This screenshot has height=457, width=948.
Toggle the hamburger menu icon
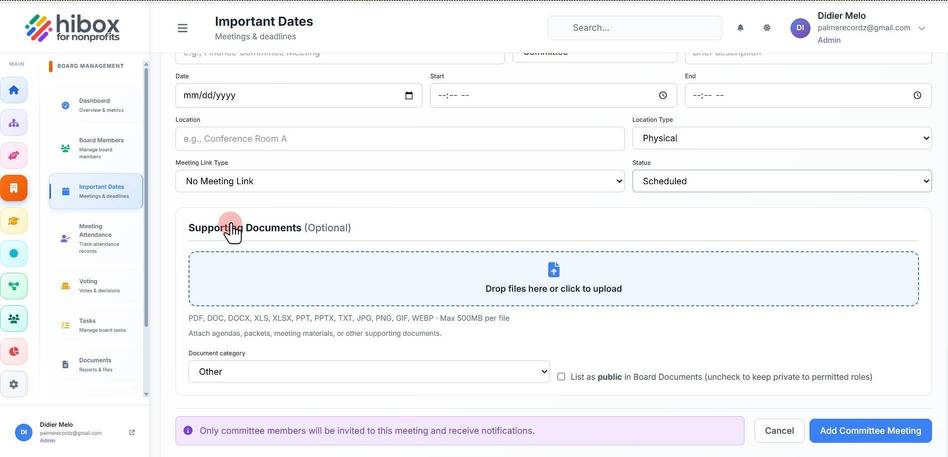(x=182, y=28)
